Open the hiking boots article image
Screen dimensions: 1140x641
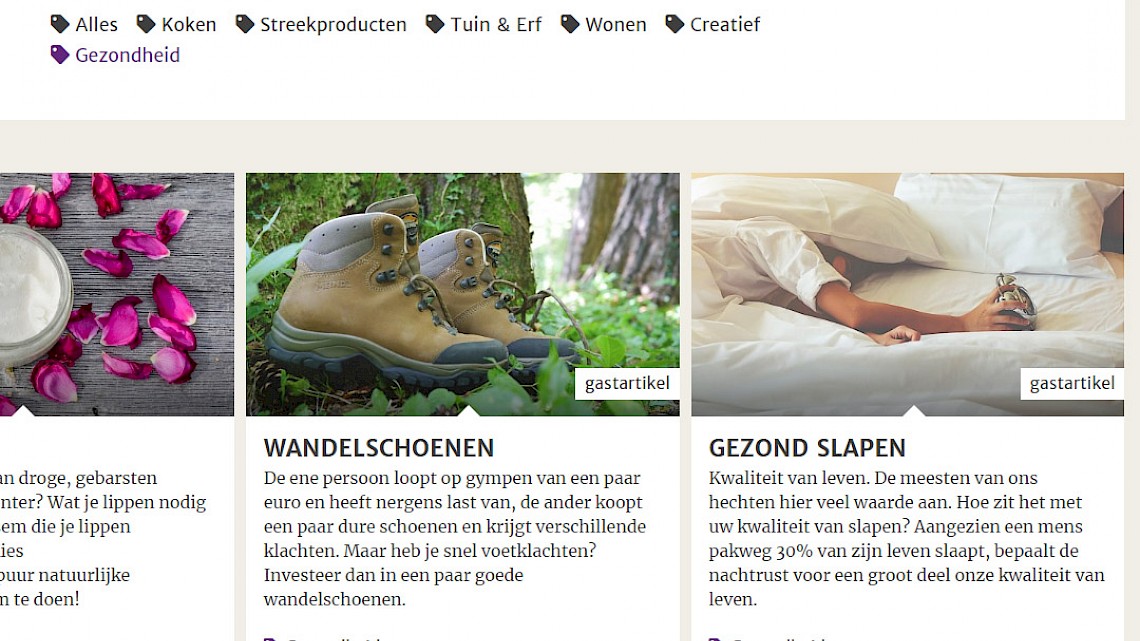pyautogui.click(x=462, y=294)
